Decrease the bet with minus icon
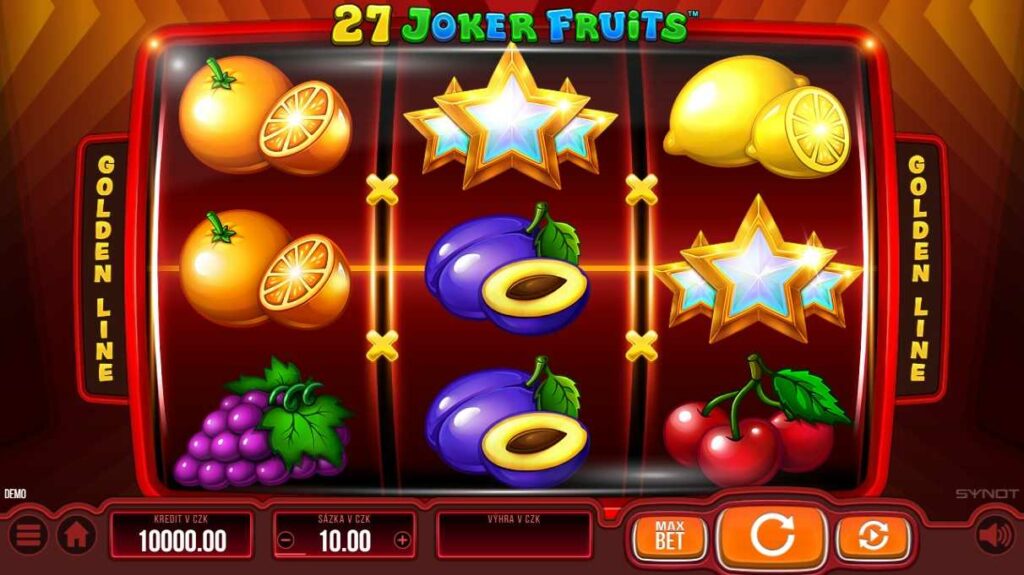 [x=286, y=541]
